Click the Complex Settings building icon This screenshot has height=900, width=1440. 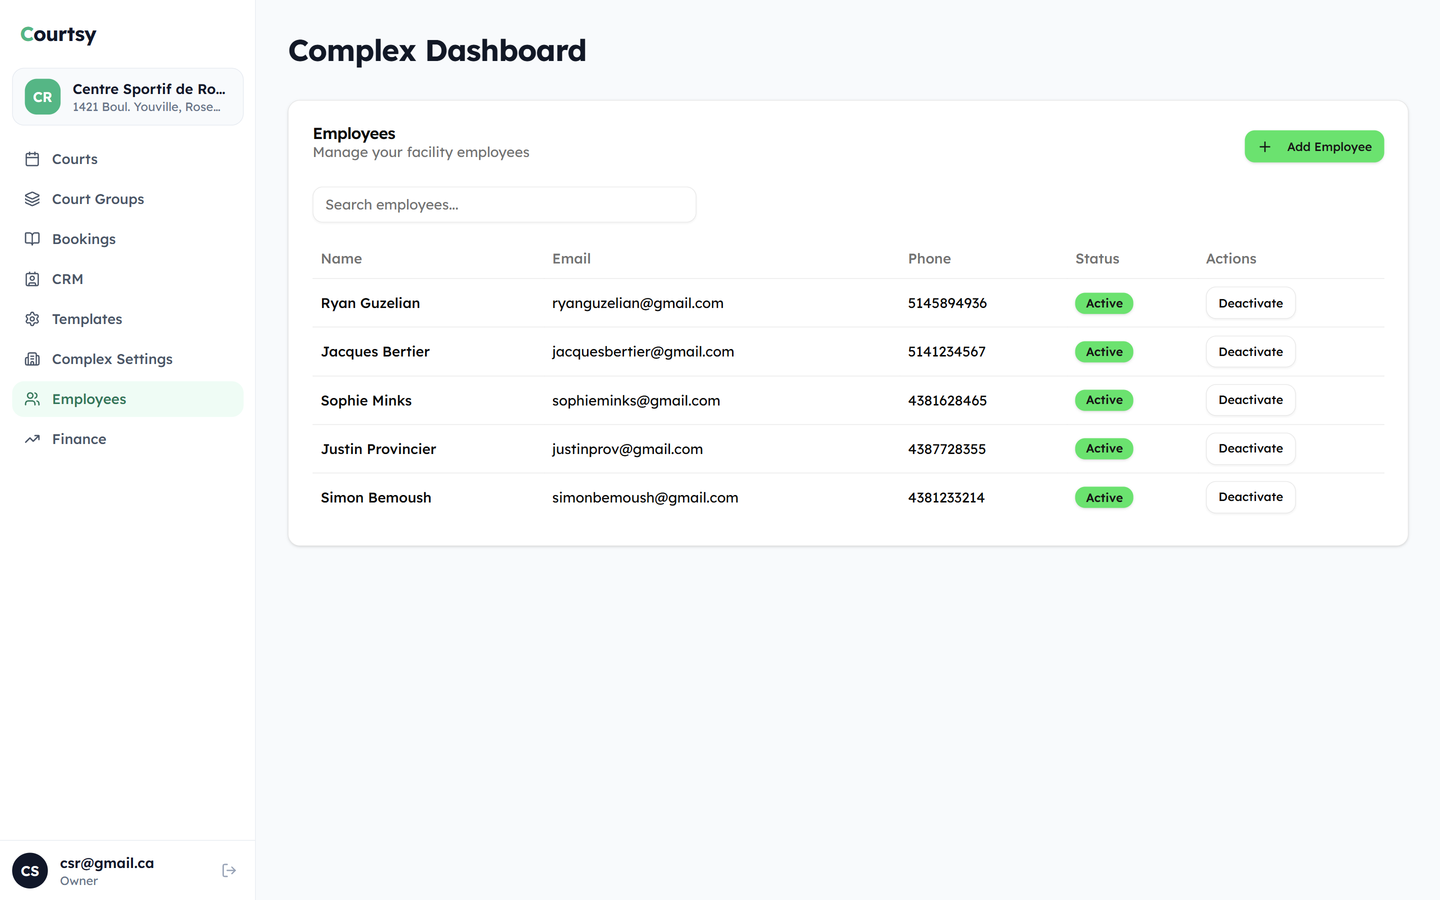click(x=32, y=359)
